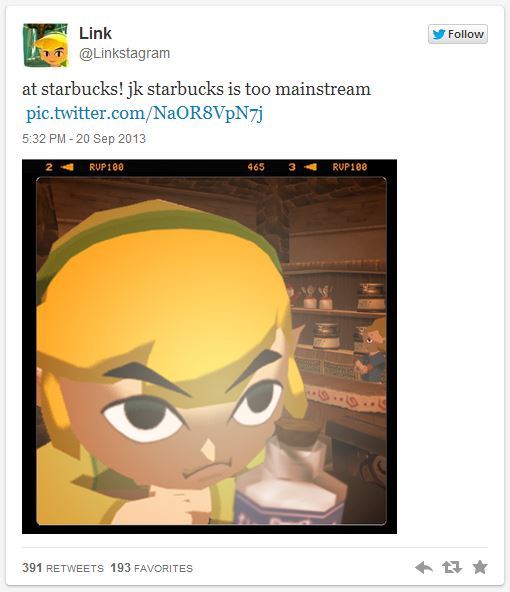
Task: Click the reply arrow icon
Action: pos(424,567)
